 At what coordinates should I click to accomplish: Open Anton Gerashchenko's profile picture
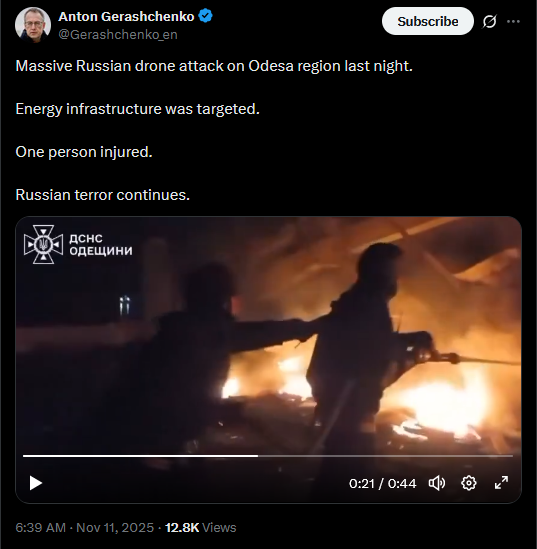pos(33,25)
